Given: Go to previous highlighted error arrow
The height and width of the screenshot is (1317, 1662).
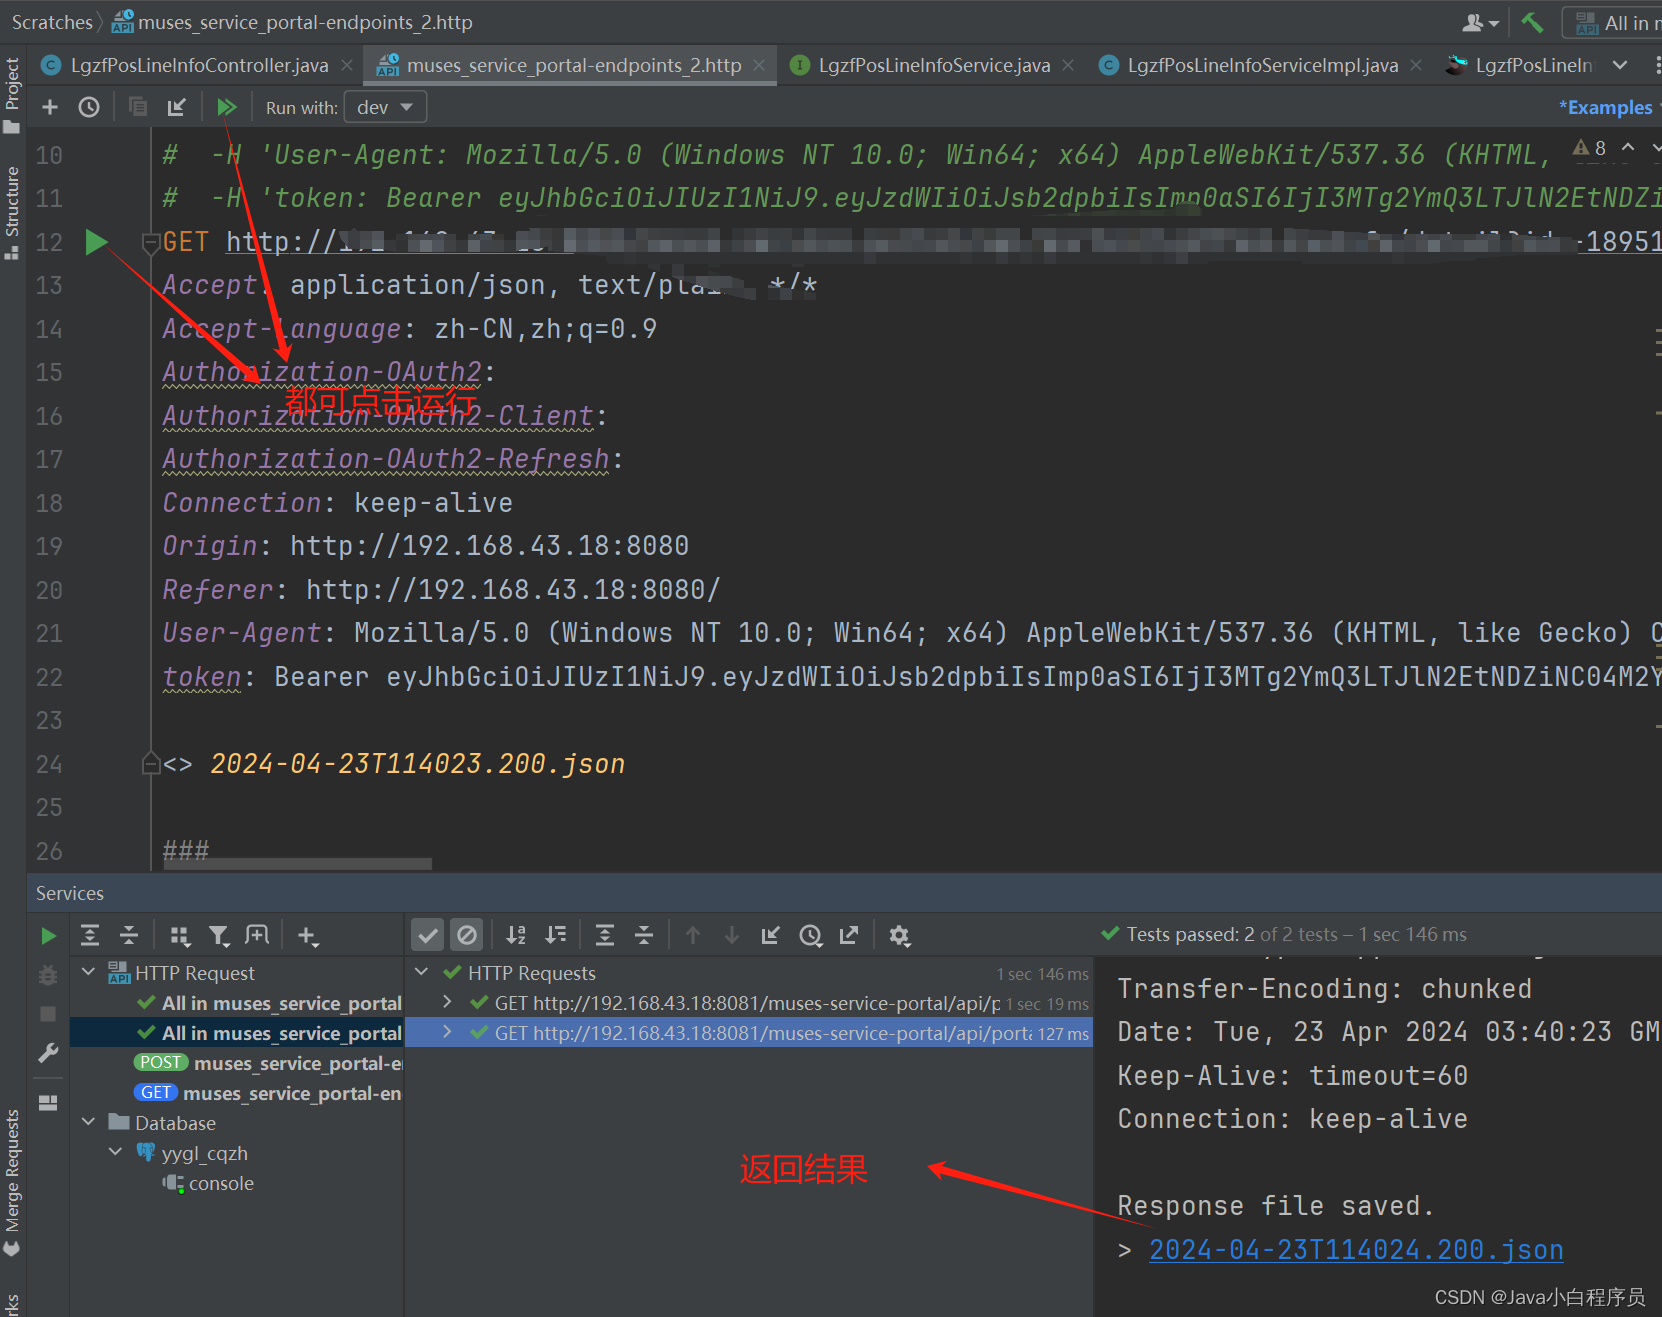Looking at the screenshot, I should [x=1628, y=148].
